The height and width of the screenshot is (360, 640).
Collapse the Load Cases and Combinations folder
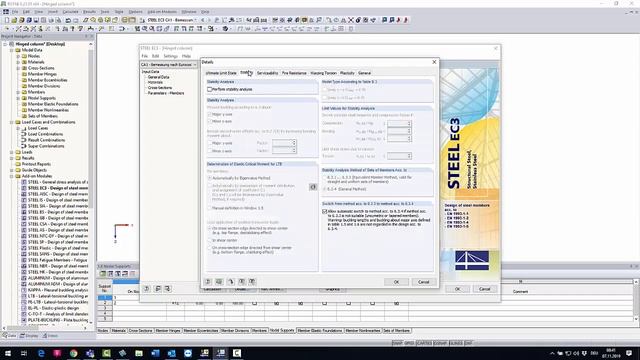pyautogui.click(x=12, y=122)
